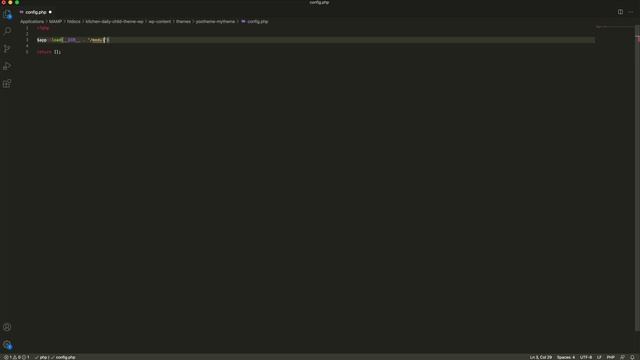Open the Search view in the activity bar
Viewport: 640px width, 360px height.
click(7, 31)
